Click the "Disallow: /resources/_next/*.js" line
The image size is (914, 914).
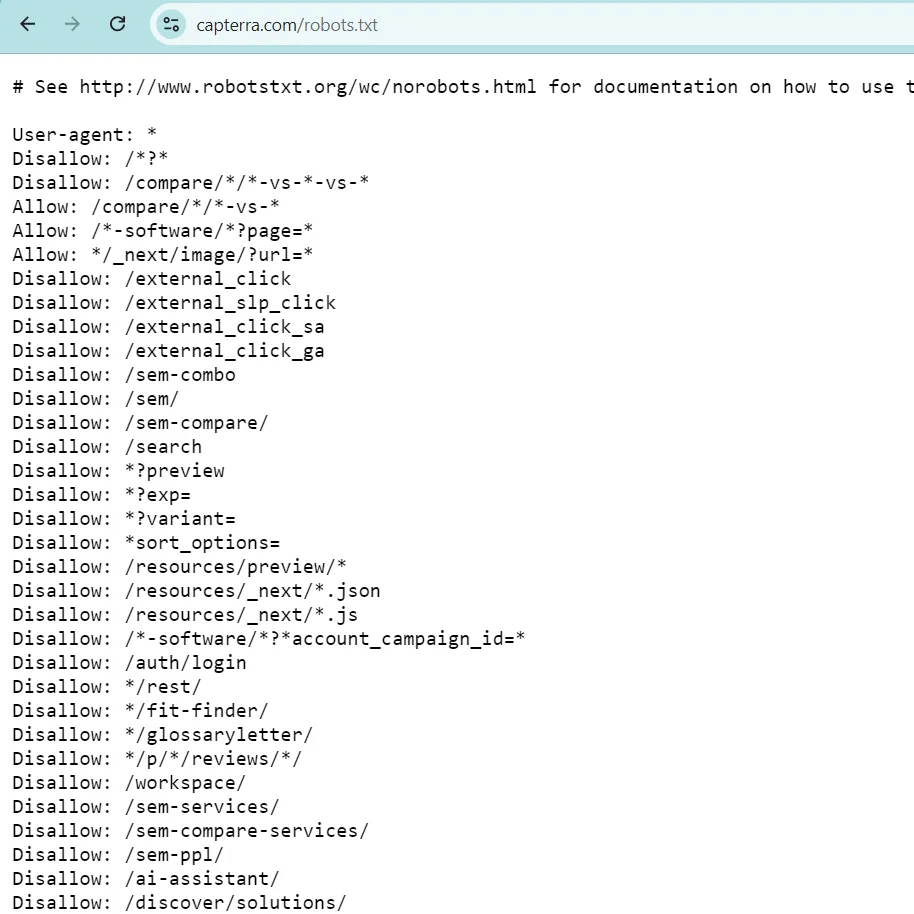[x=185, y=614]
